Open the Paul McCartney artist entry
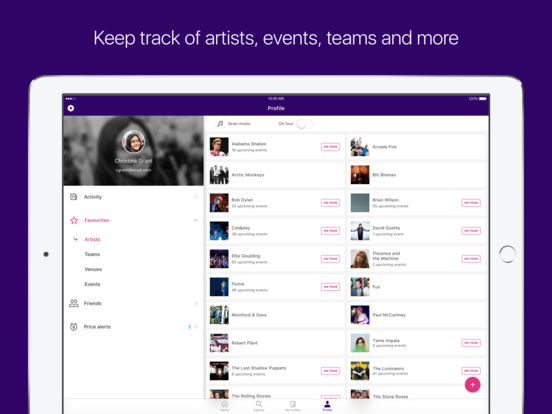The height and width of the screenshot is (414, 552). click(x=416, y=315)
